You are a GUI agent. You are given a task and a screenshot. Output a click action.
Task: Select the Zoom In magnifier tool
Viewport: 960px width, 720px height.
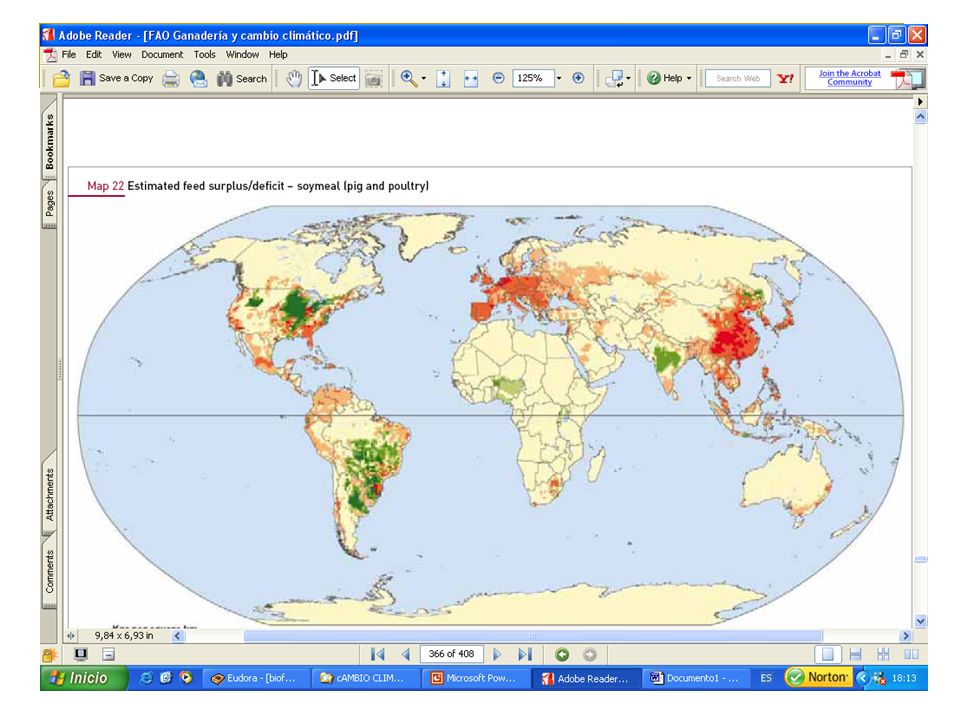408,78
